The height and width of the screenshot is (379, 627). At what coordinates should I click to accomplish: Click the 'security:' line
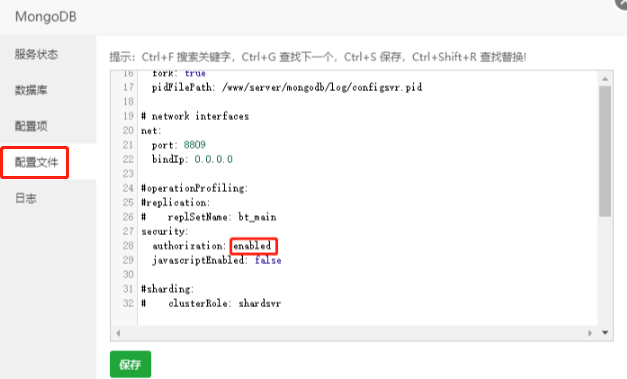click(165, 231)
